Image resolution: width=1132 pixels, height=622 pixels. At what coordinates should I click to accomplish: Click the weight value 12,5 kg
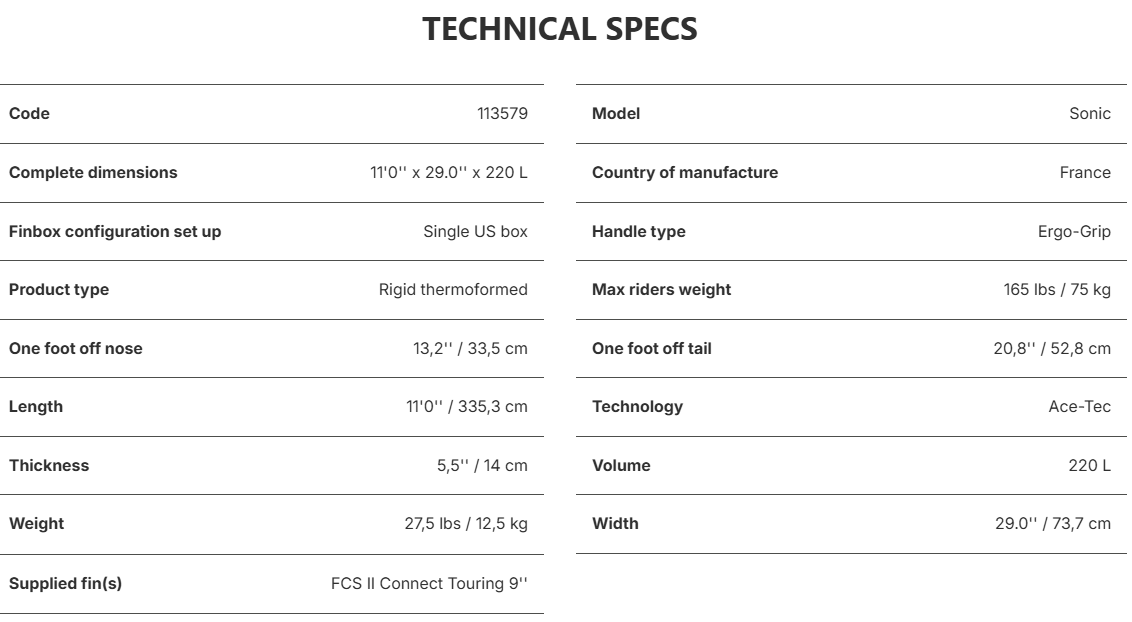point(466,523)
